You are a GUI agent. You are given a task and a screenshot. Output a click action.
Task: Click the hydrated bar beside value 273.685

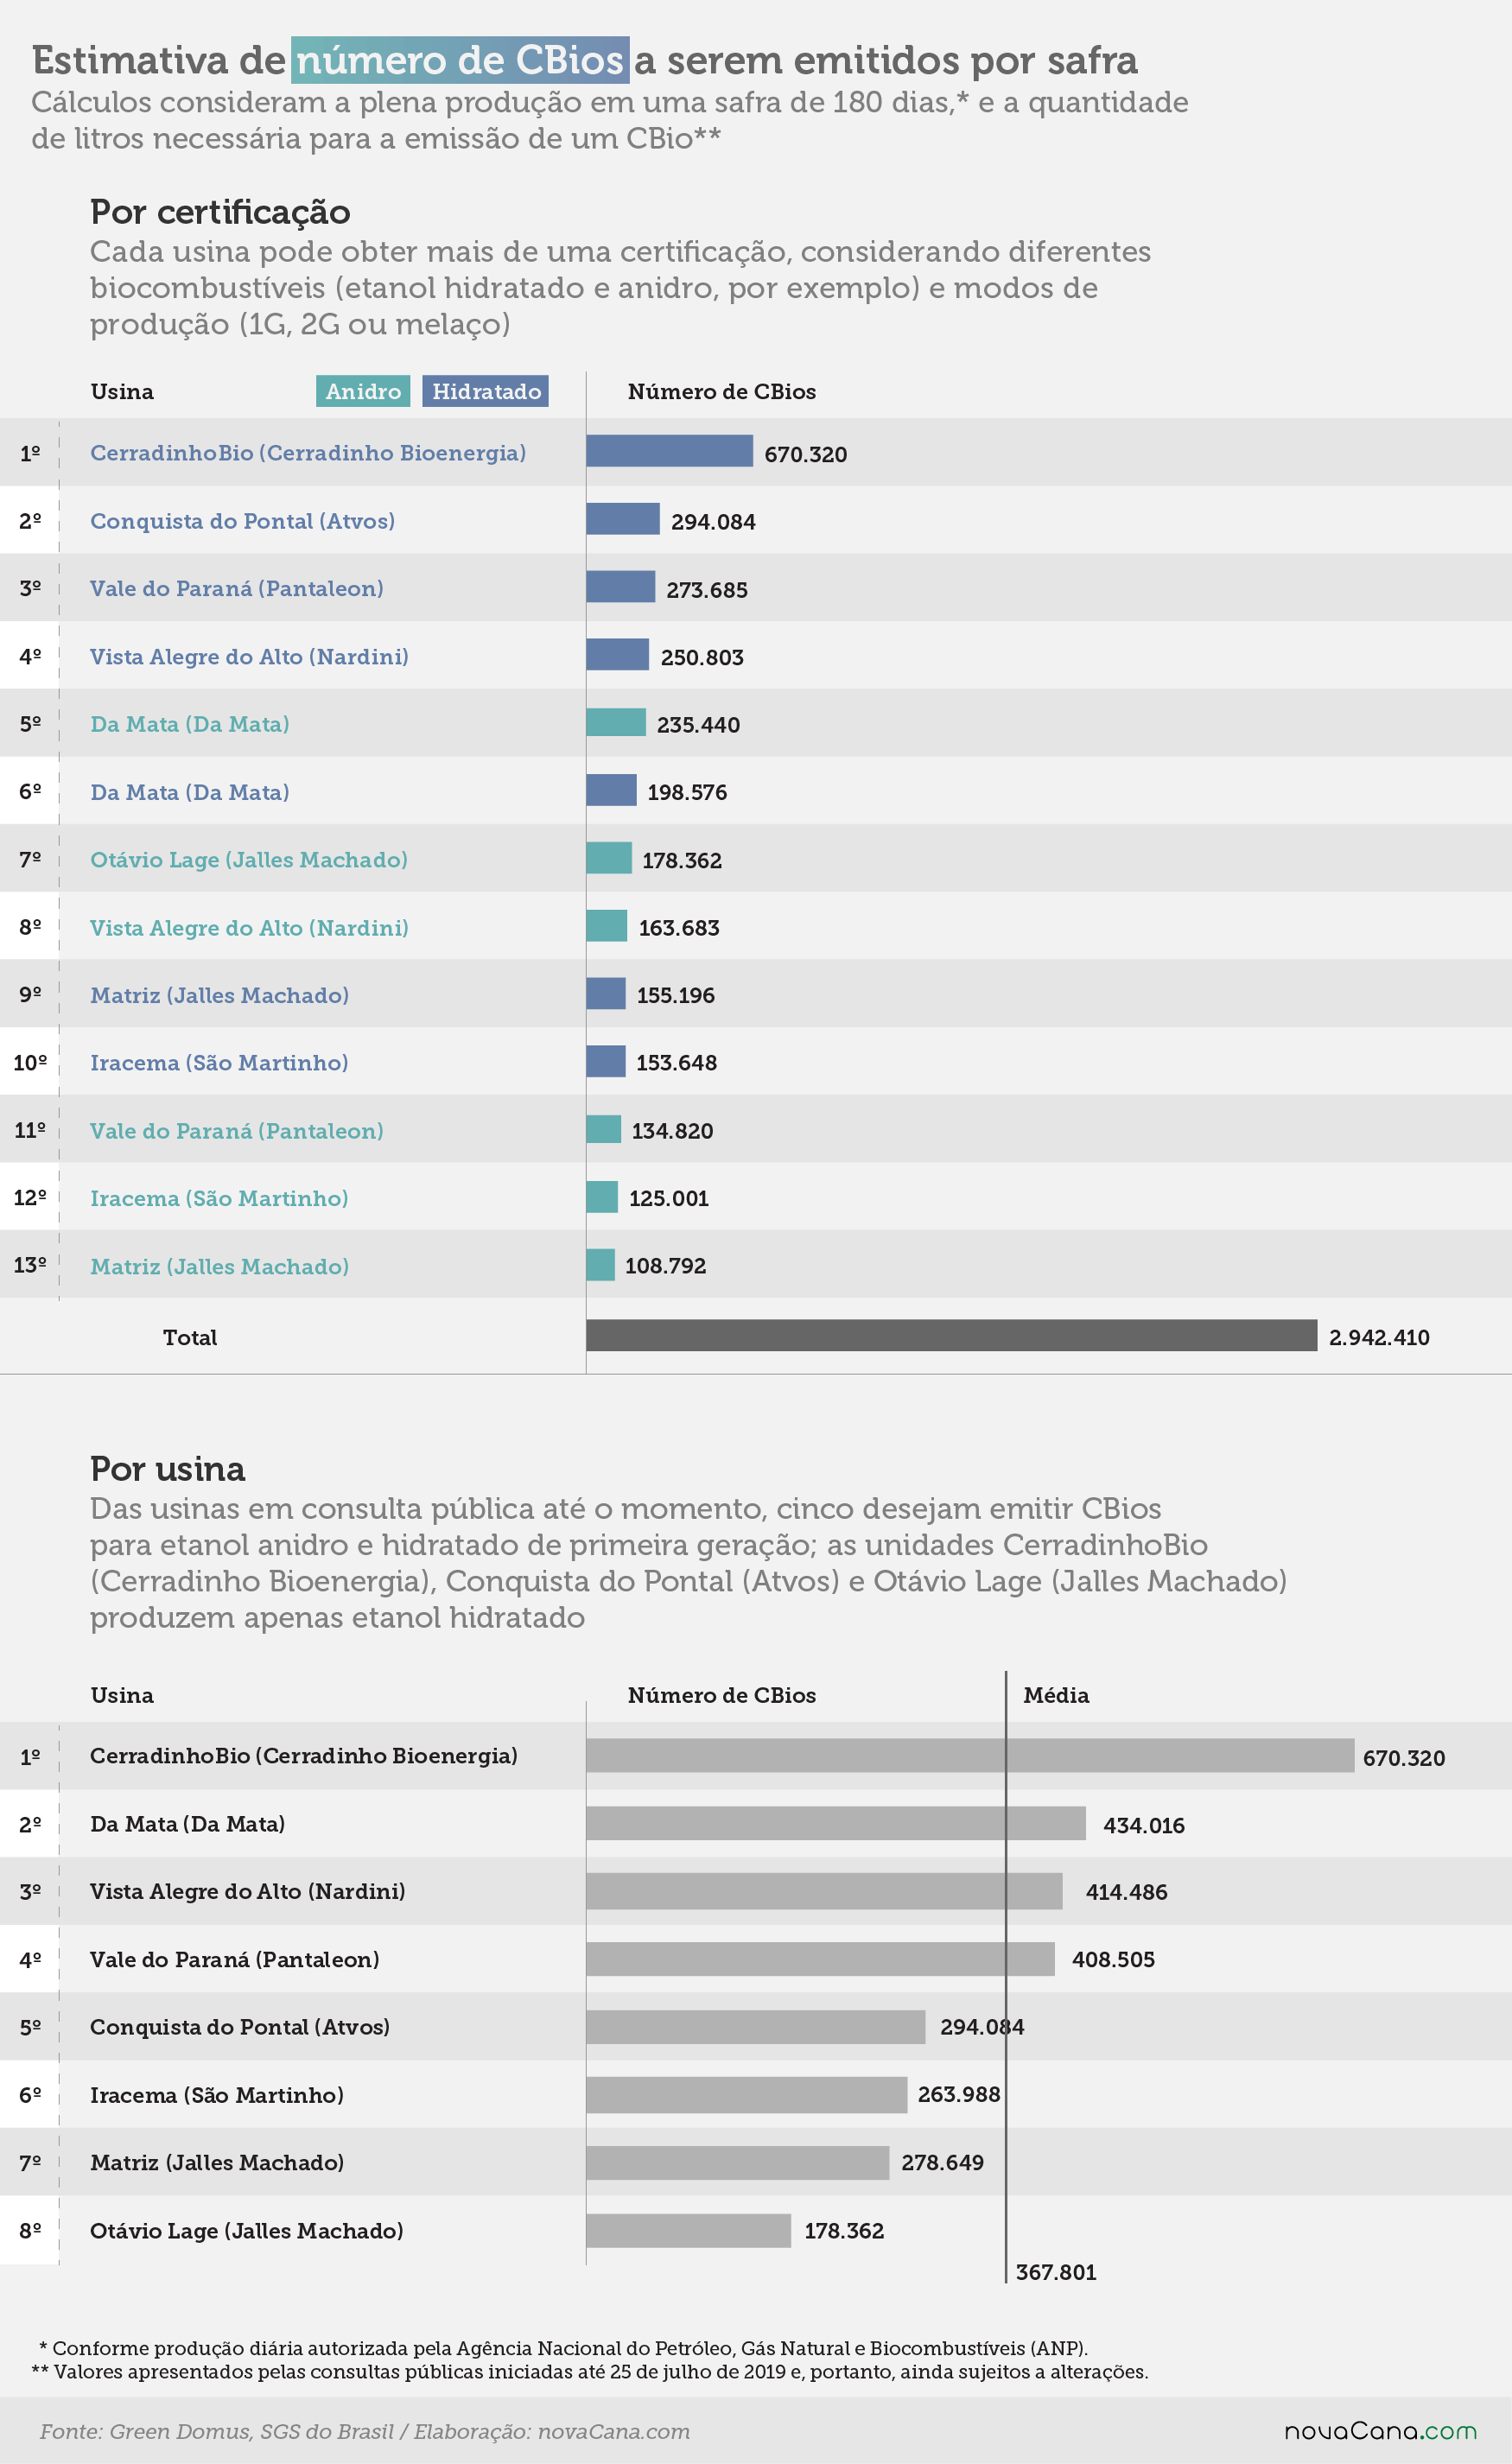tap(620, 587)
